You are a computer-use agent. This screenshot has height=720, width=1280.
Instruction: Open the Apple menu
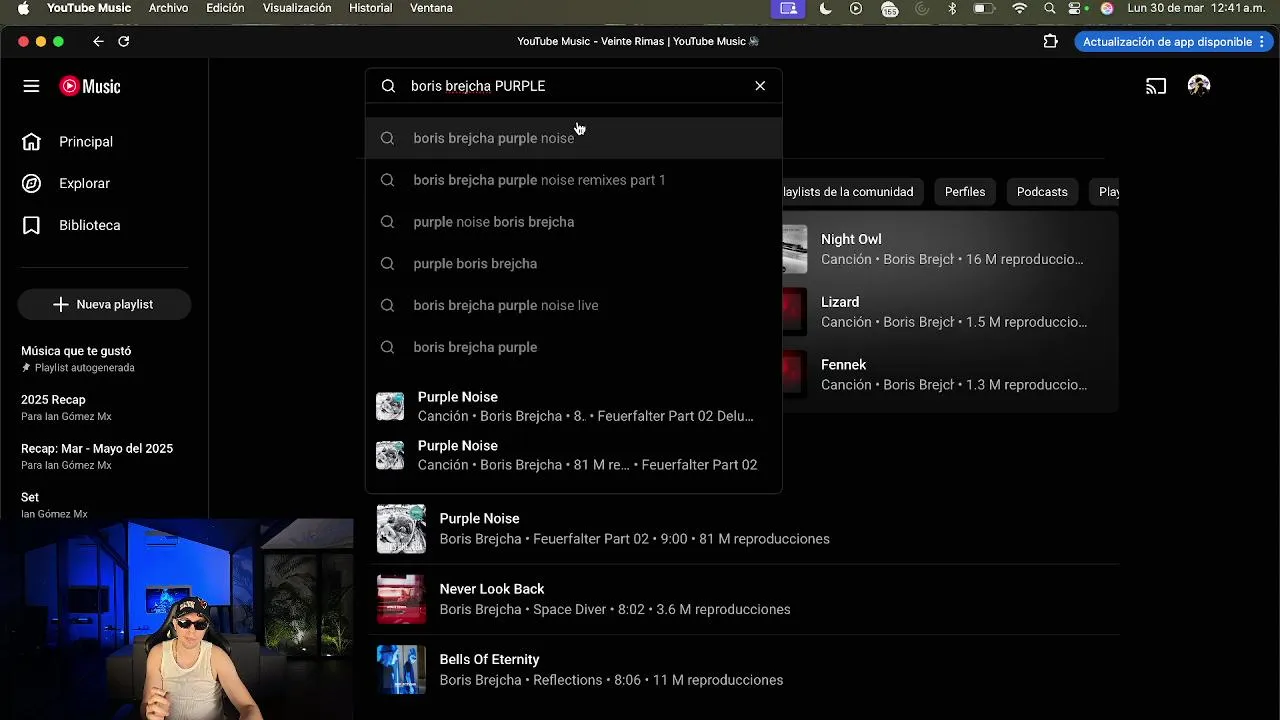pyautogui.click(x=23, y=8)
